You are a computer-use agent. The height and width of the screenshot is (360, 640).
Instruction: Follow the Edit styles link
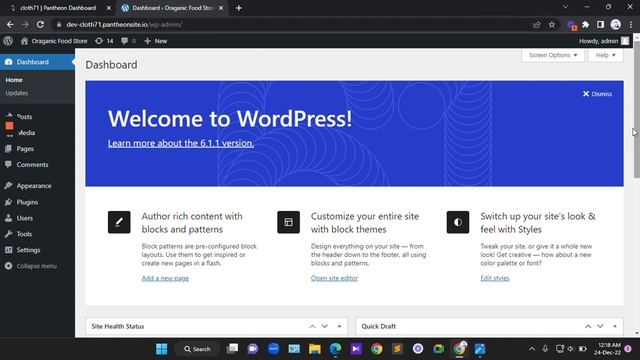click(x=495, y=278)
